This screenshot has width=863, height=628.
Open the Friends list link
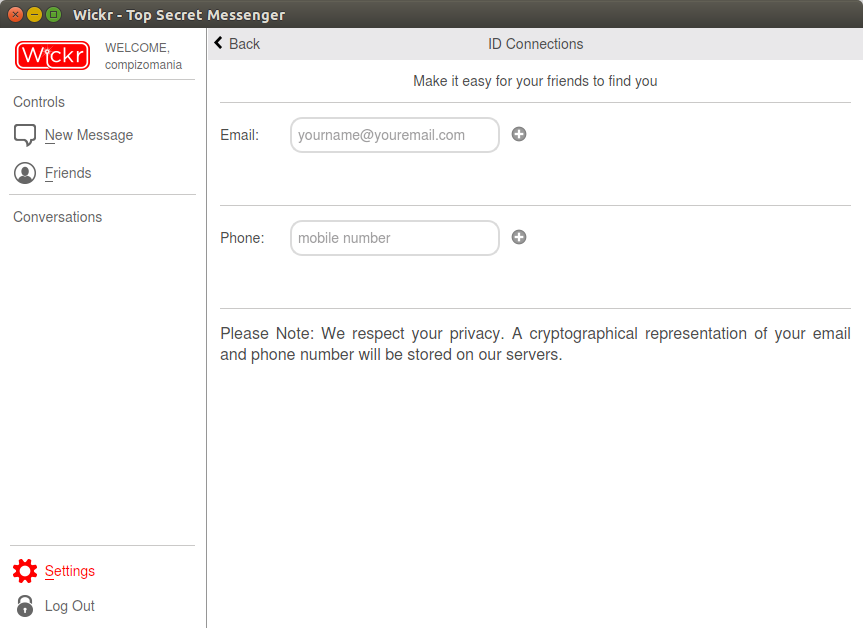pos(68,173)
